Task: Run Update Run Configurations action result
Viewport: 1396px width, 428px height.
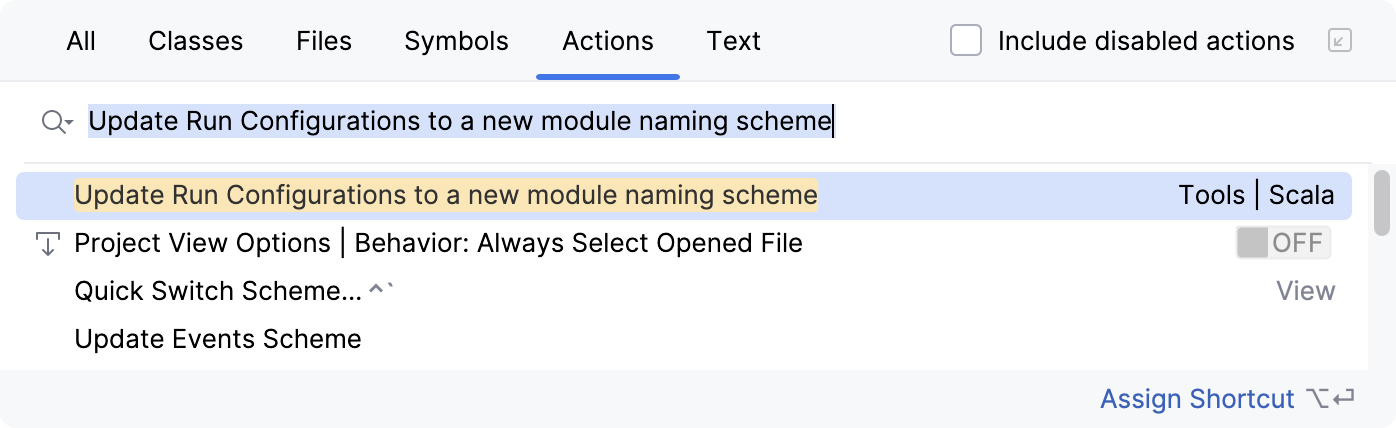Action: click(446, 196)
